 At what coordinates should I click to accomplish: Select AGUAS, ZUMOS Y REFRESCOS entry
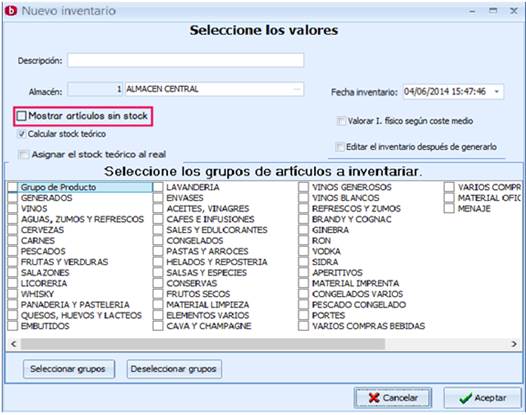(x=83, y=219)
